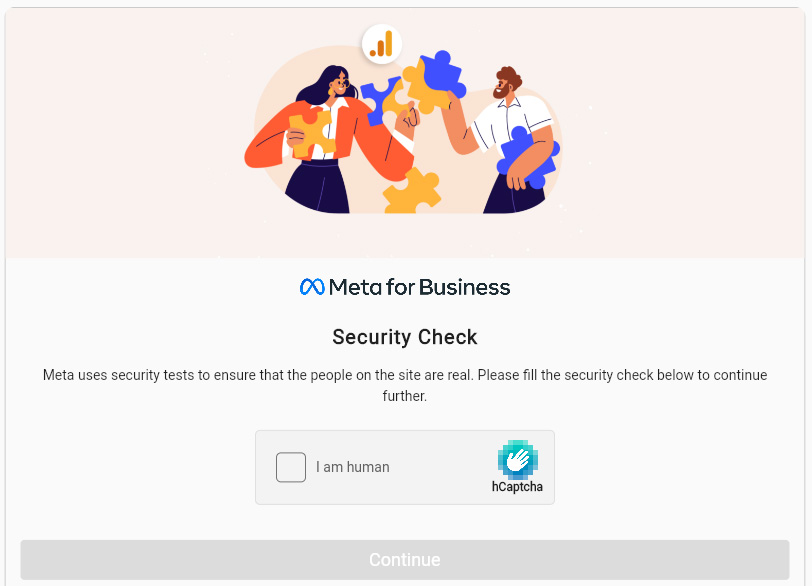The height and width of the screenshot is (586, 812).
Task: Click the security test description paragraph
Action: click(405, 385)
